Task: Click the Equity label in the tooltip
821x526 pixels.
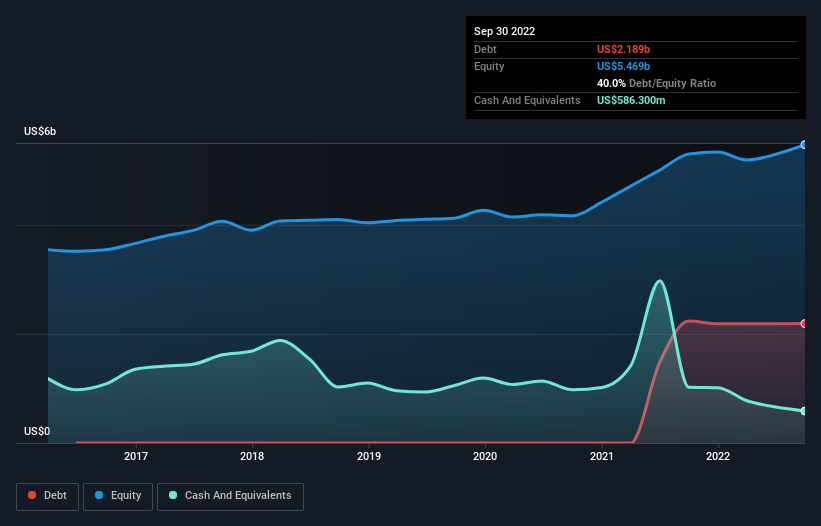Action: click(x=489, y=66)
